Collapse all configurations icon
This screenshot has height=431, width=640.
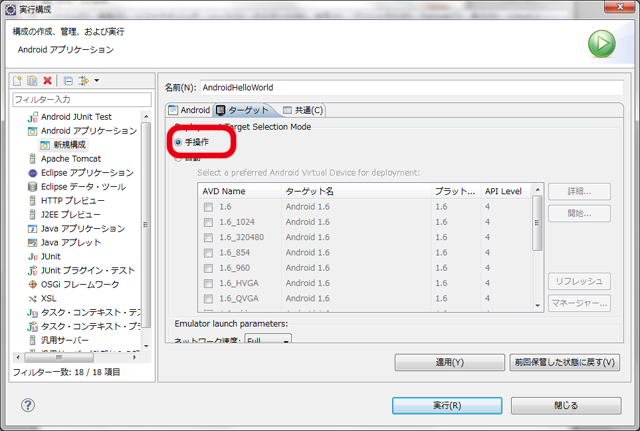(x=68, y=81)
